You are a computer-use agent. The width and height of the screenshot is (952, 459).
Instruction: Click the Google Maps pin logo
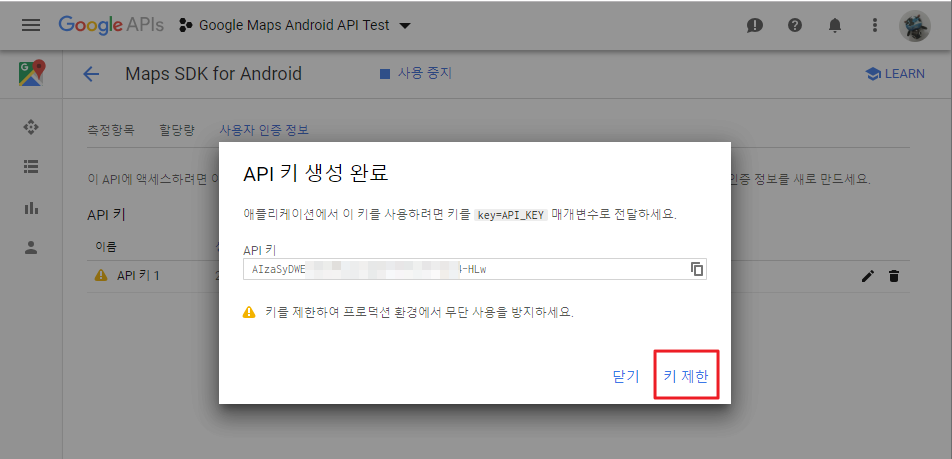(32, 73)
